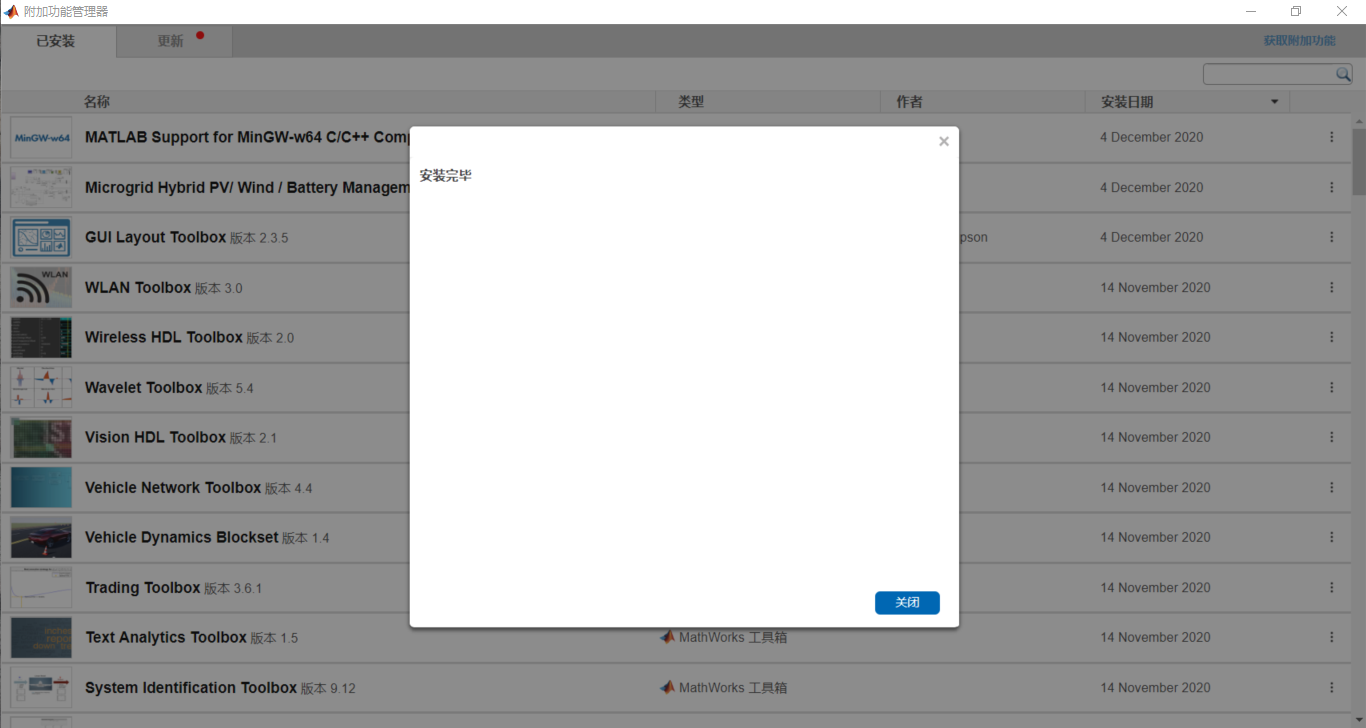Select the System Identification Toolbox name

click(191, 687)
